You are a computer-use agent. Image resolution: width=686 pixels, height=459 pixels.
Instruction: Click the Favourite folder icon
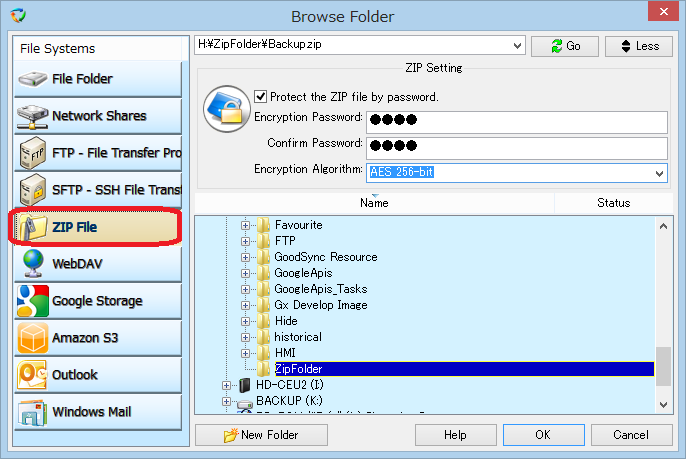click(x=263, y=225)
